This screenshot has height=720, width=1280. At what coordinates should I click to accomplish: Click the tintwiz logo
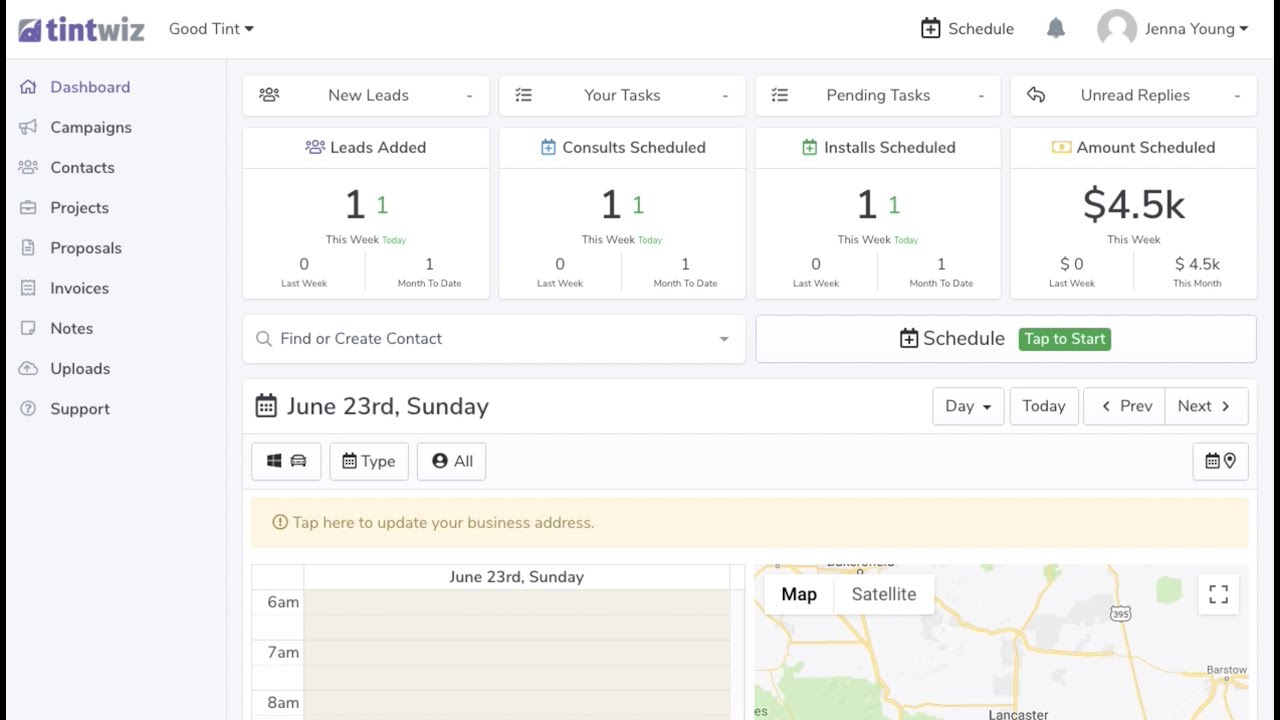[81, 29]
